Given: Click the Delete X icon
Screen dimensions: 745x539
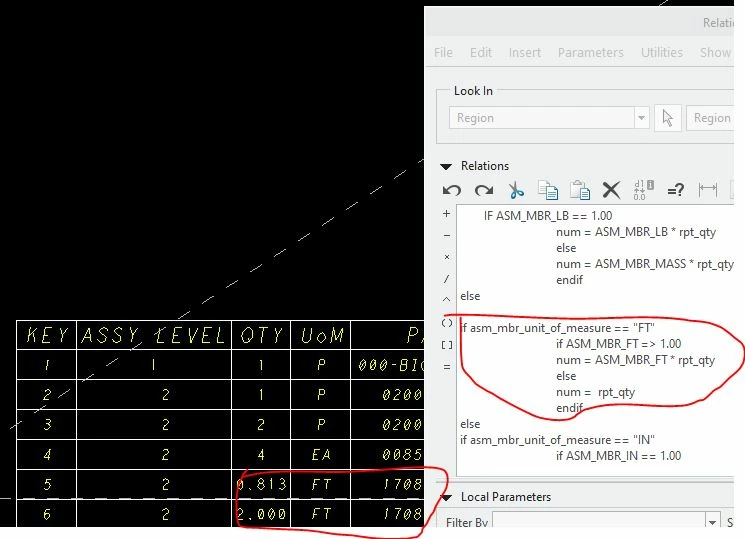Looking at the screenshot, I should tap(611, 190).
